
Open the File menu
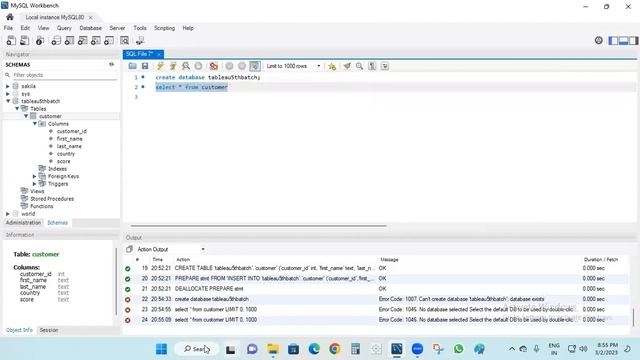click(x=8, y=28)
